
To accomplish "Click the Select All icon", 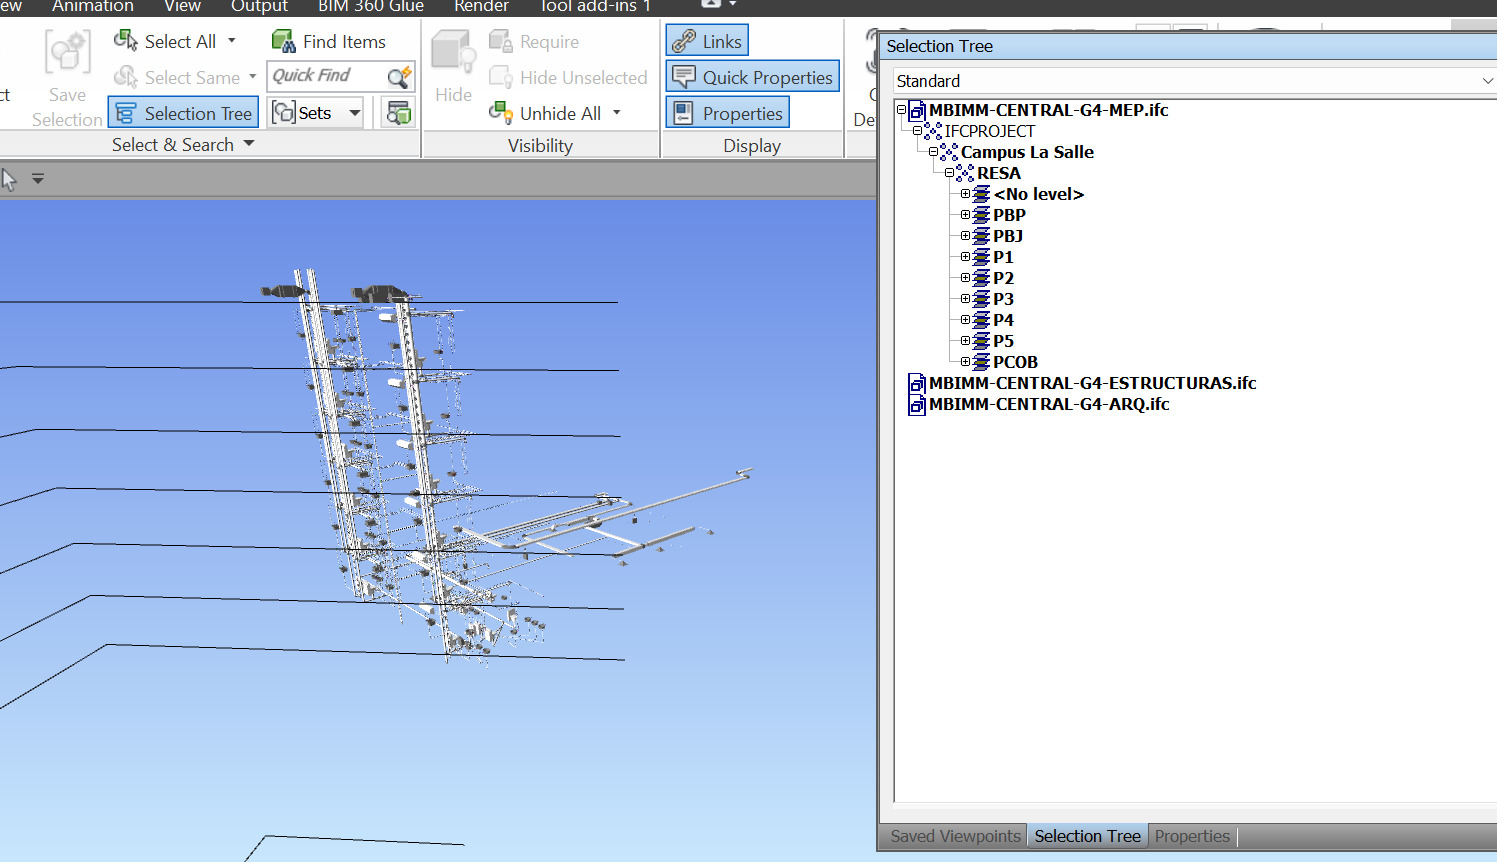I will pos(126,39).
